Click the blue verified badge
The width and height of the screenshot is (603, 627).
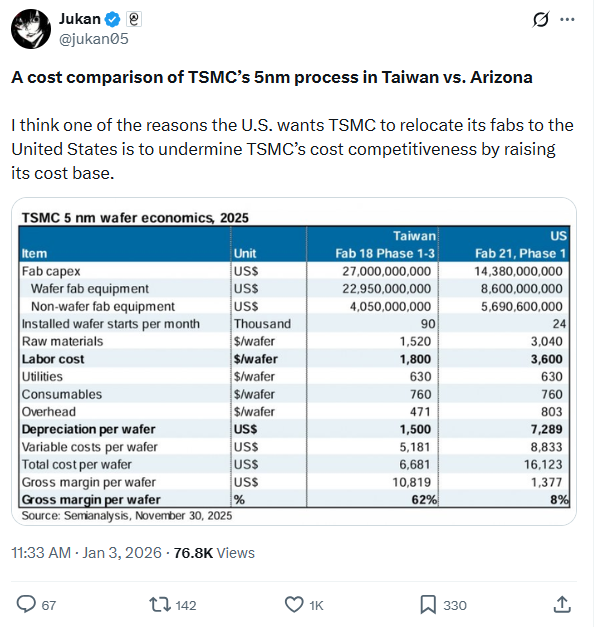coord(113,19)
